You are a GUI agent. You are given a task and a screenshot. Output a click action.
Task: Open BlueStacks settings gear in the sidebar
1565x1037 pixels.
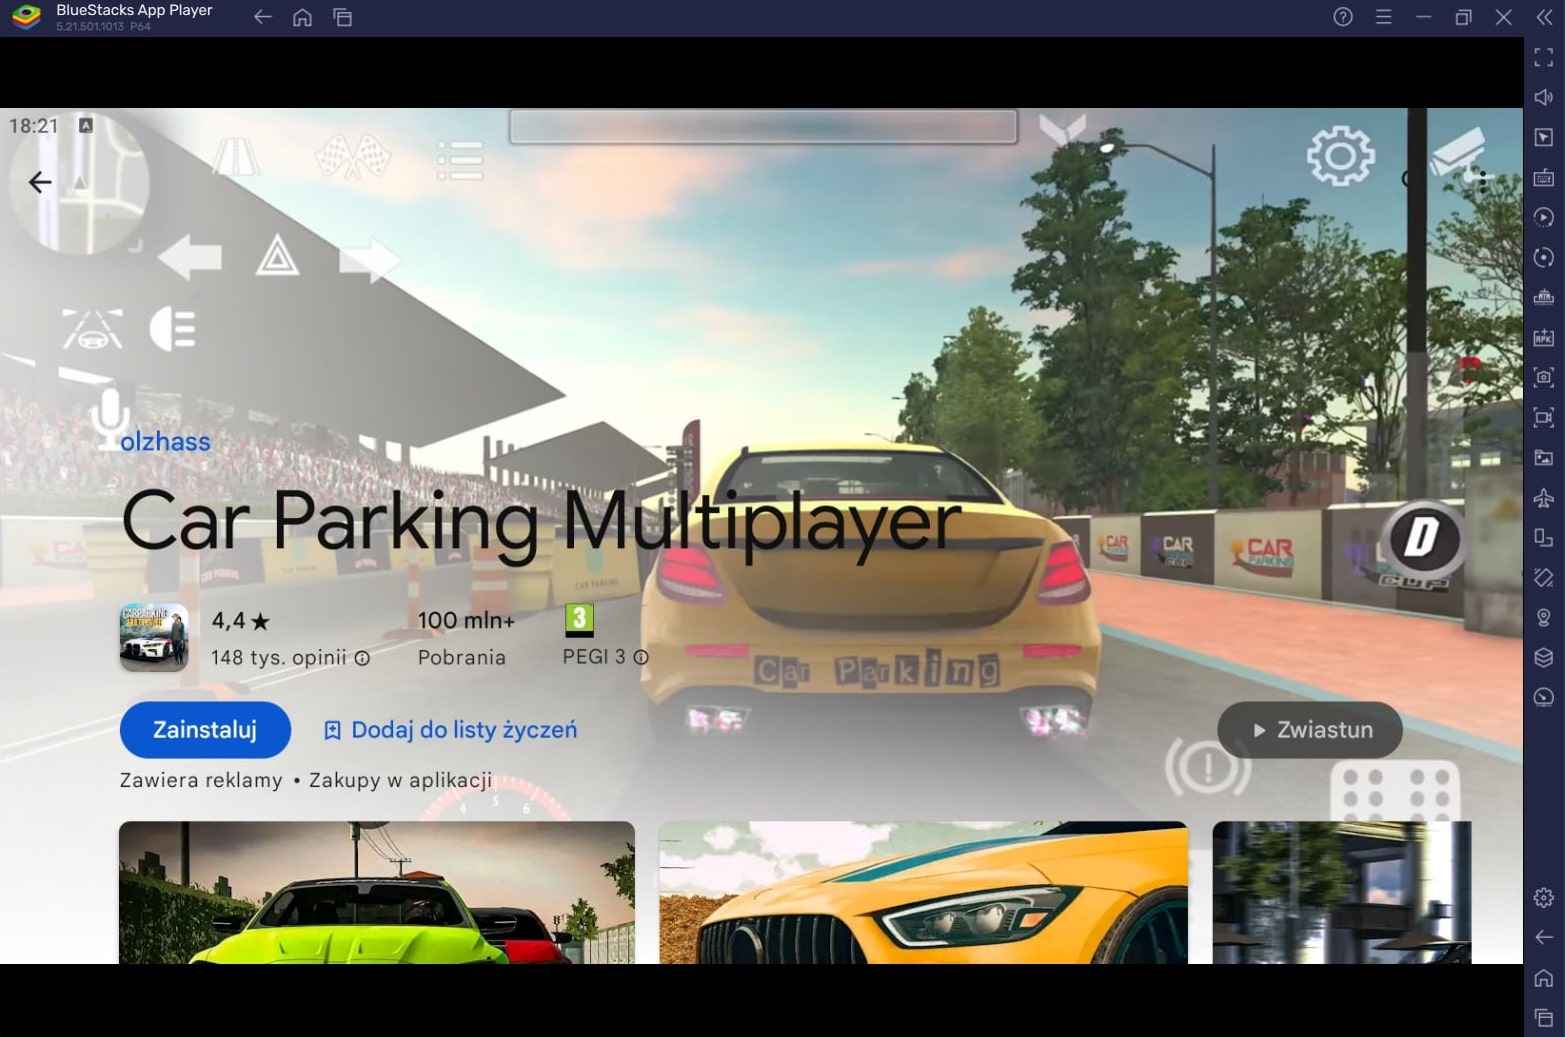[1544, 897]
